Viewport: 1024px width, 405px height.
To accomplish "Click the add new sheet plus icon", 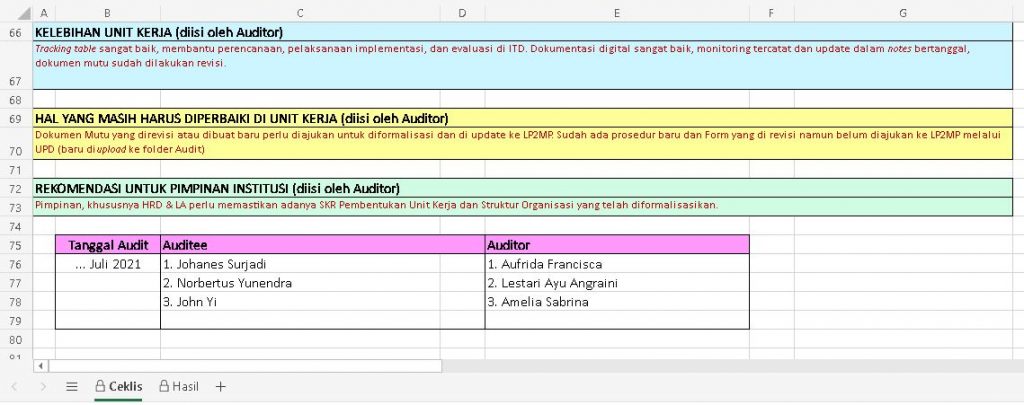I will [221, 386].
